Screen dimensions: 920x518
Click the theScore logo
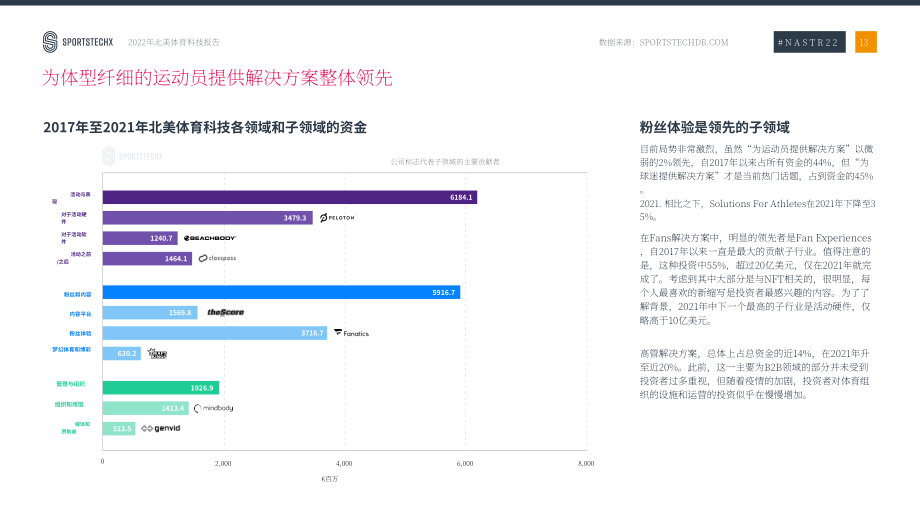coord(225,312)
